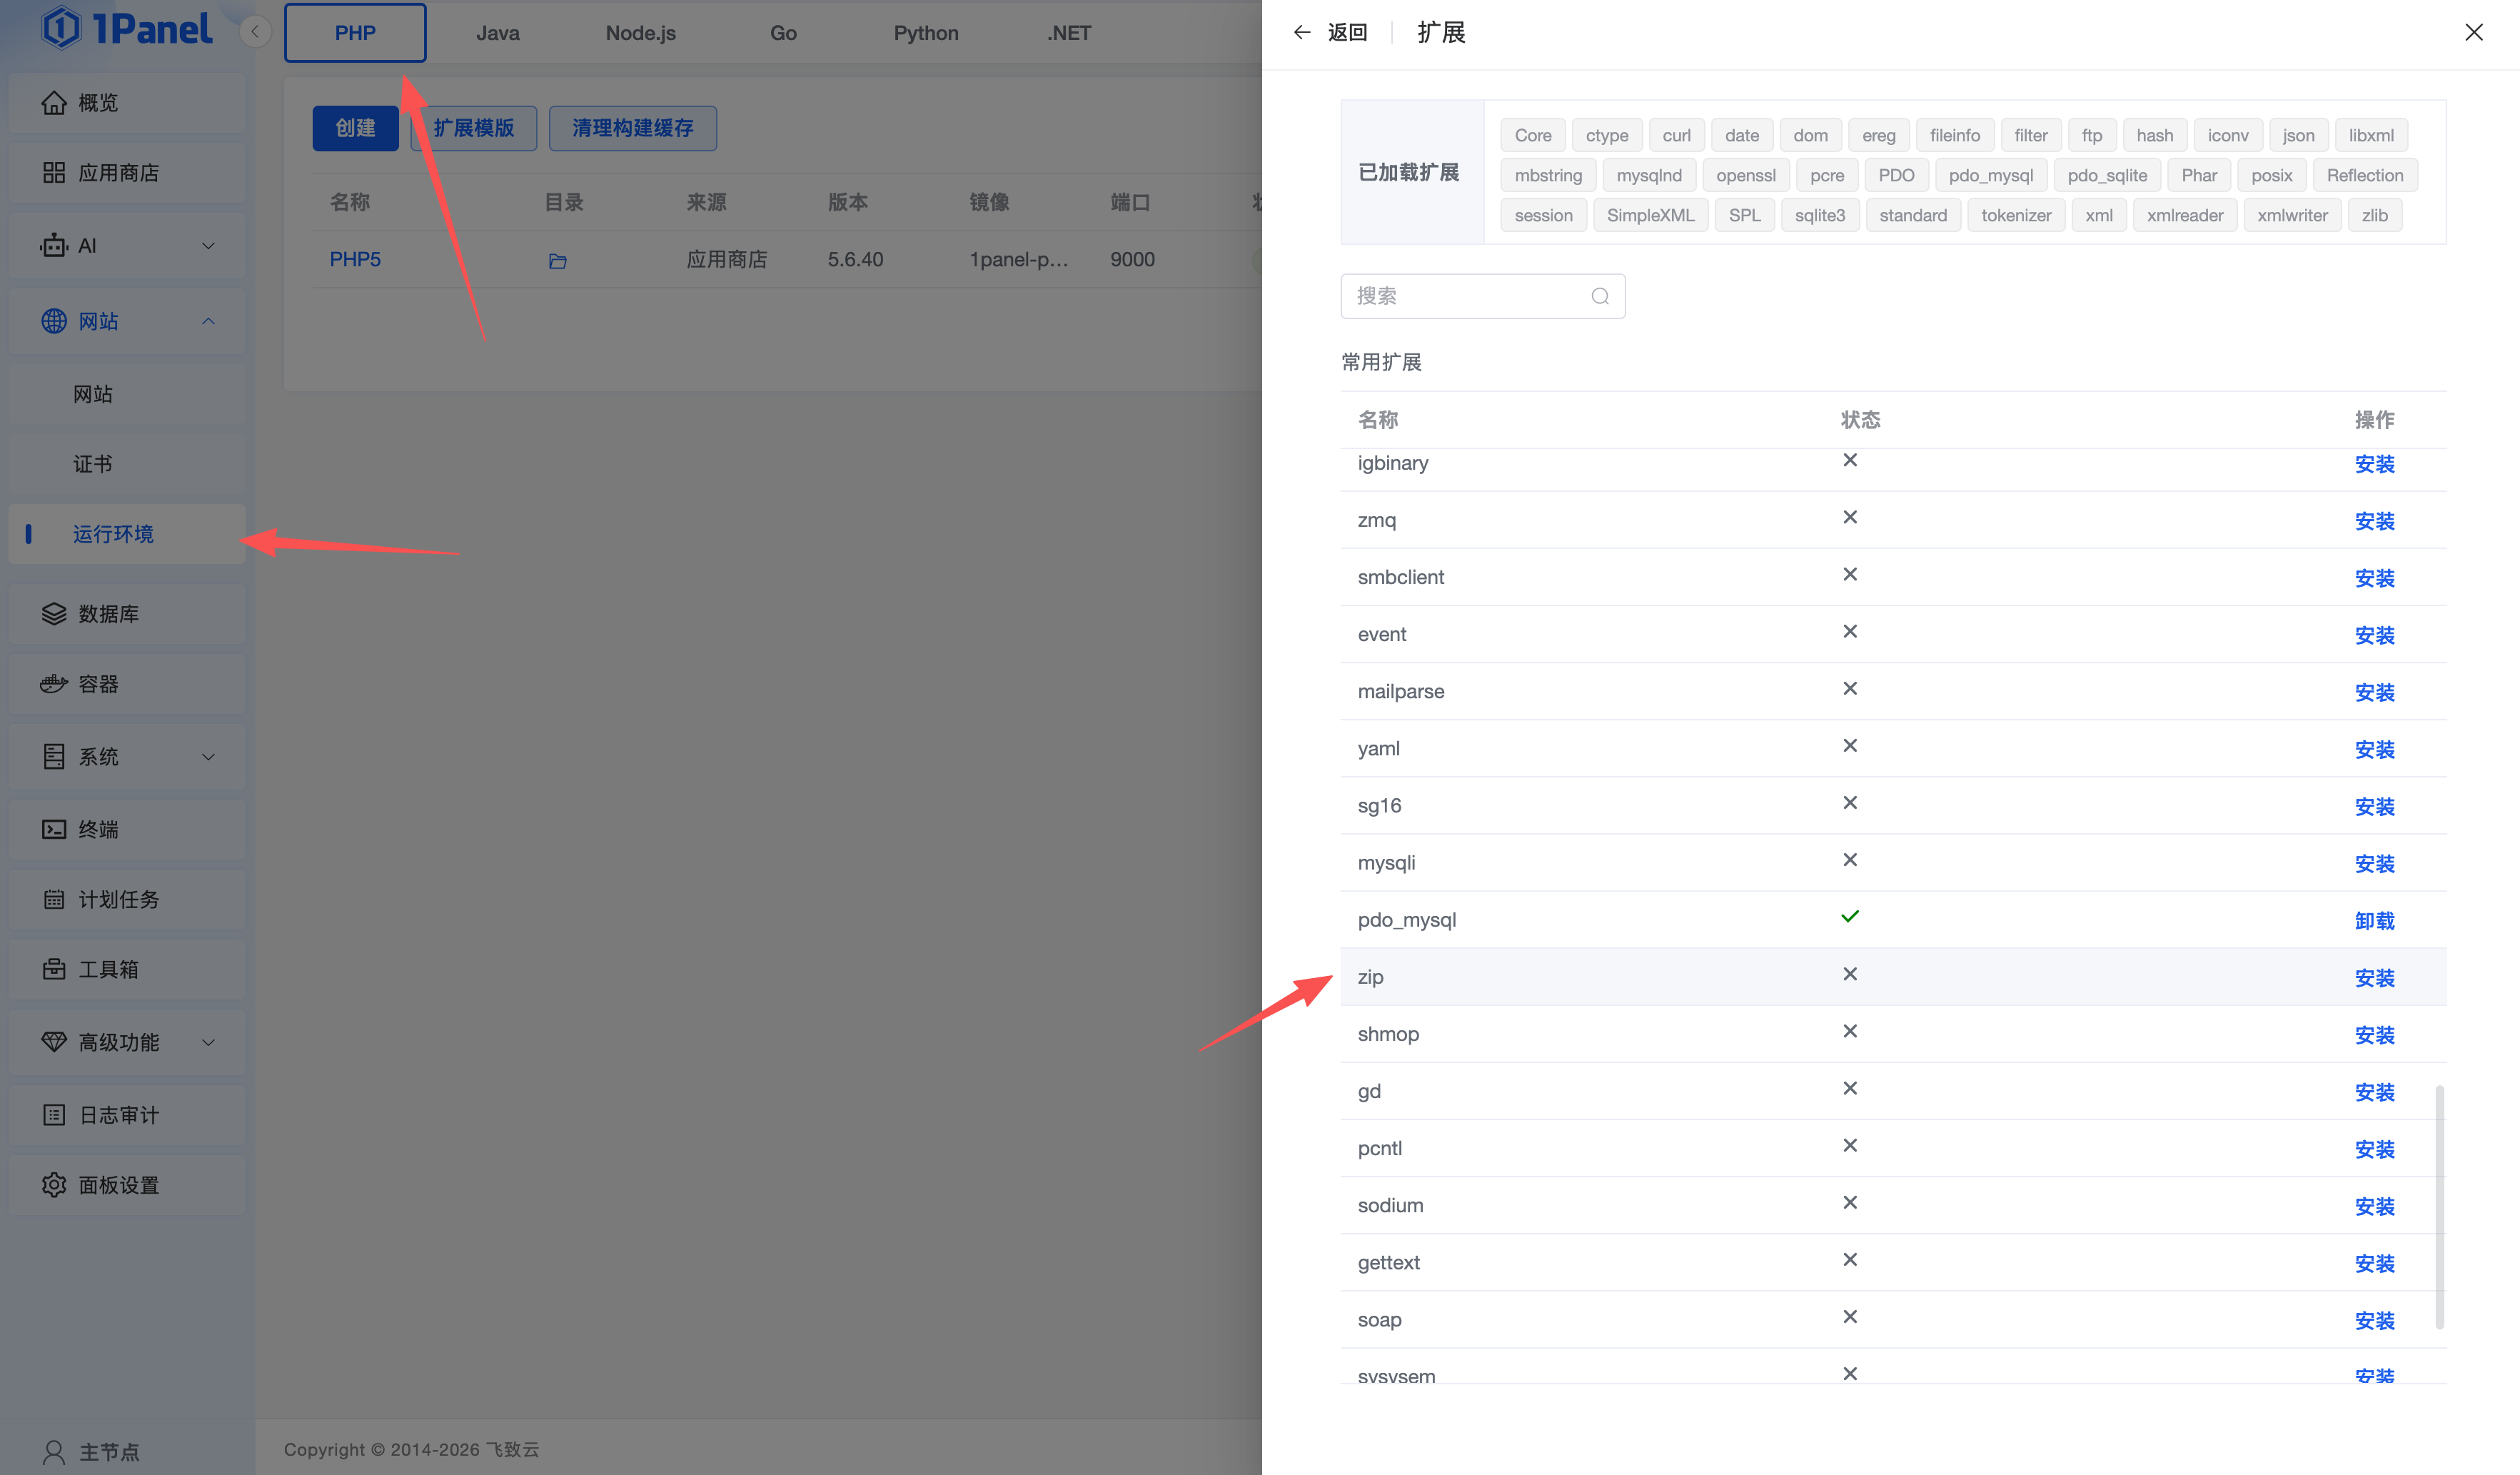
Task: Click the search magnifier icon in 搜索 box
Action: (1599, 296)
